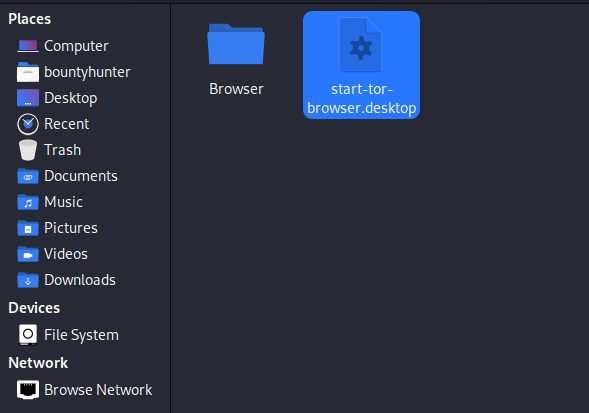The height and width of the screenshot is (413, 589).
Task: Select the start-tor-browser.desktop gear file icon
Action: (361, 45)
